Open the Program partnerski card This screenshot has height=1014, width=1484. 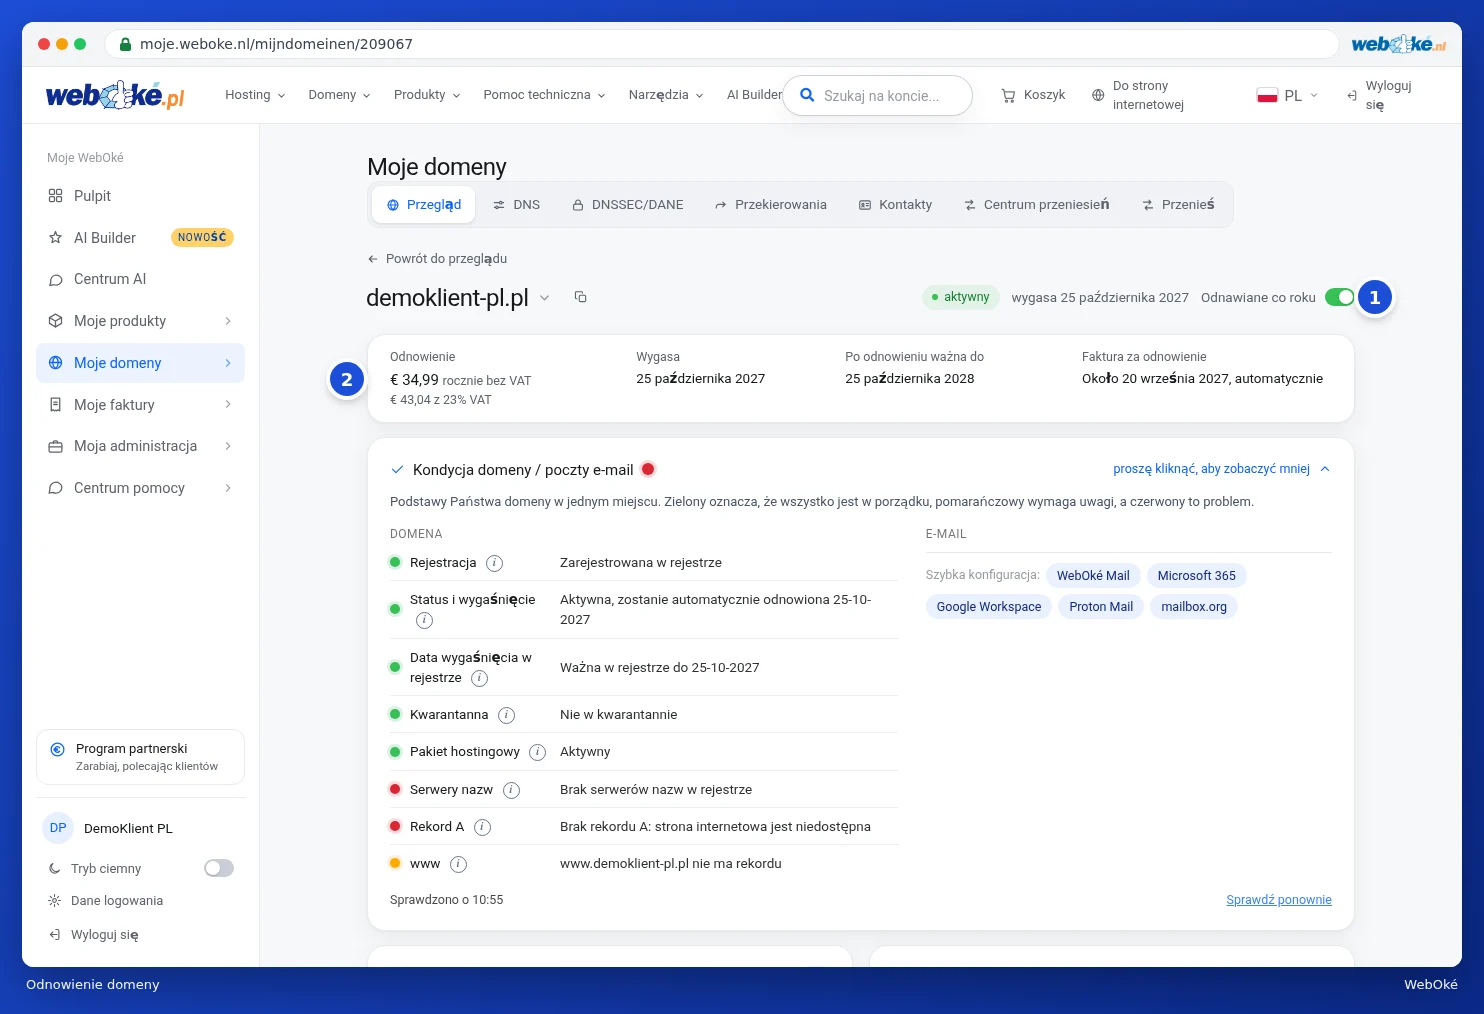[x=140, y=757]
